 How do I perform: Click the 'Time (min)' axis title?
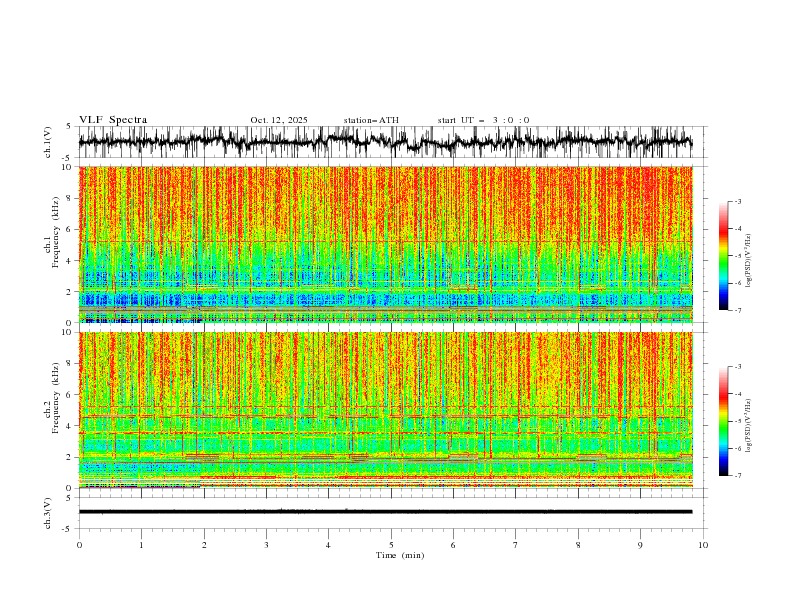point(400,555)
